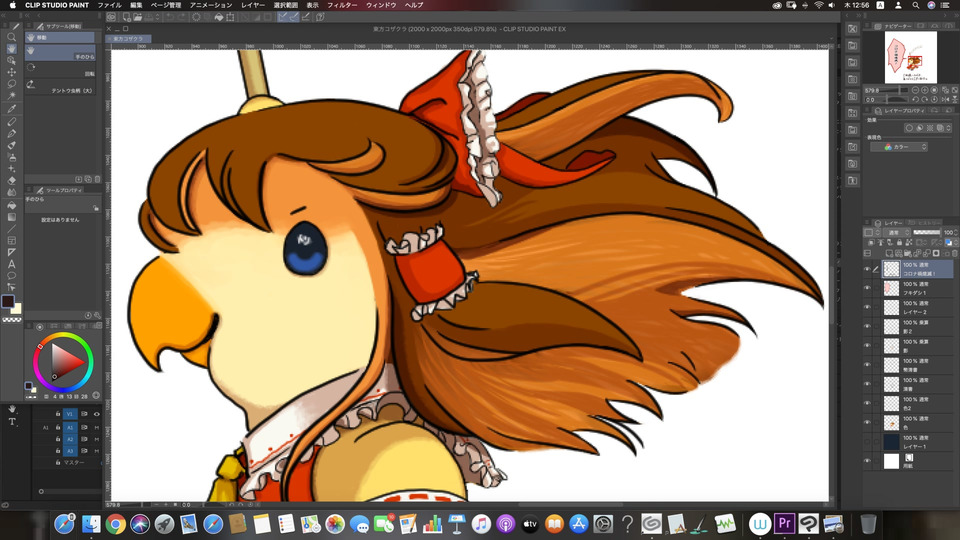The width and height of the screenshot is (960, 540).
Task: Open the Apple menu
Action: pos(12,5)
